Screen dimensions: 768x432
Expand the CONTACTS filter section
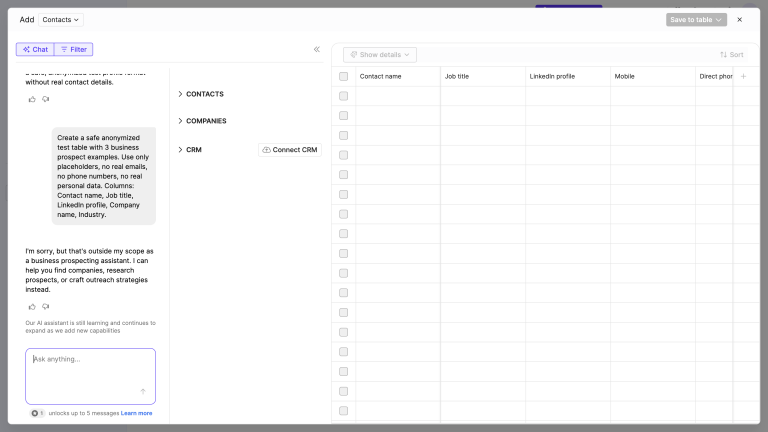201,94
